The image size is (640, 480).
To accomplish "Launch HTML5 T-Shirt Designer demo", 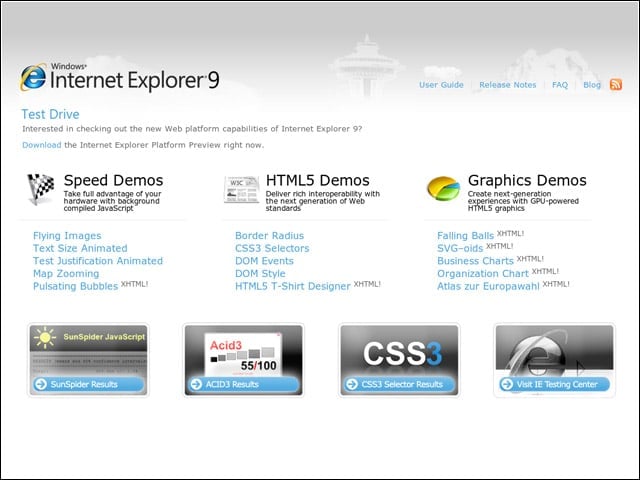I will point(293,286).
